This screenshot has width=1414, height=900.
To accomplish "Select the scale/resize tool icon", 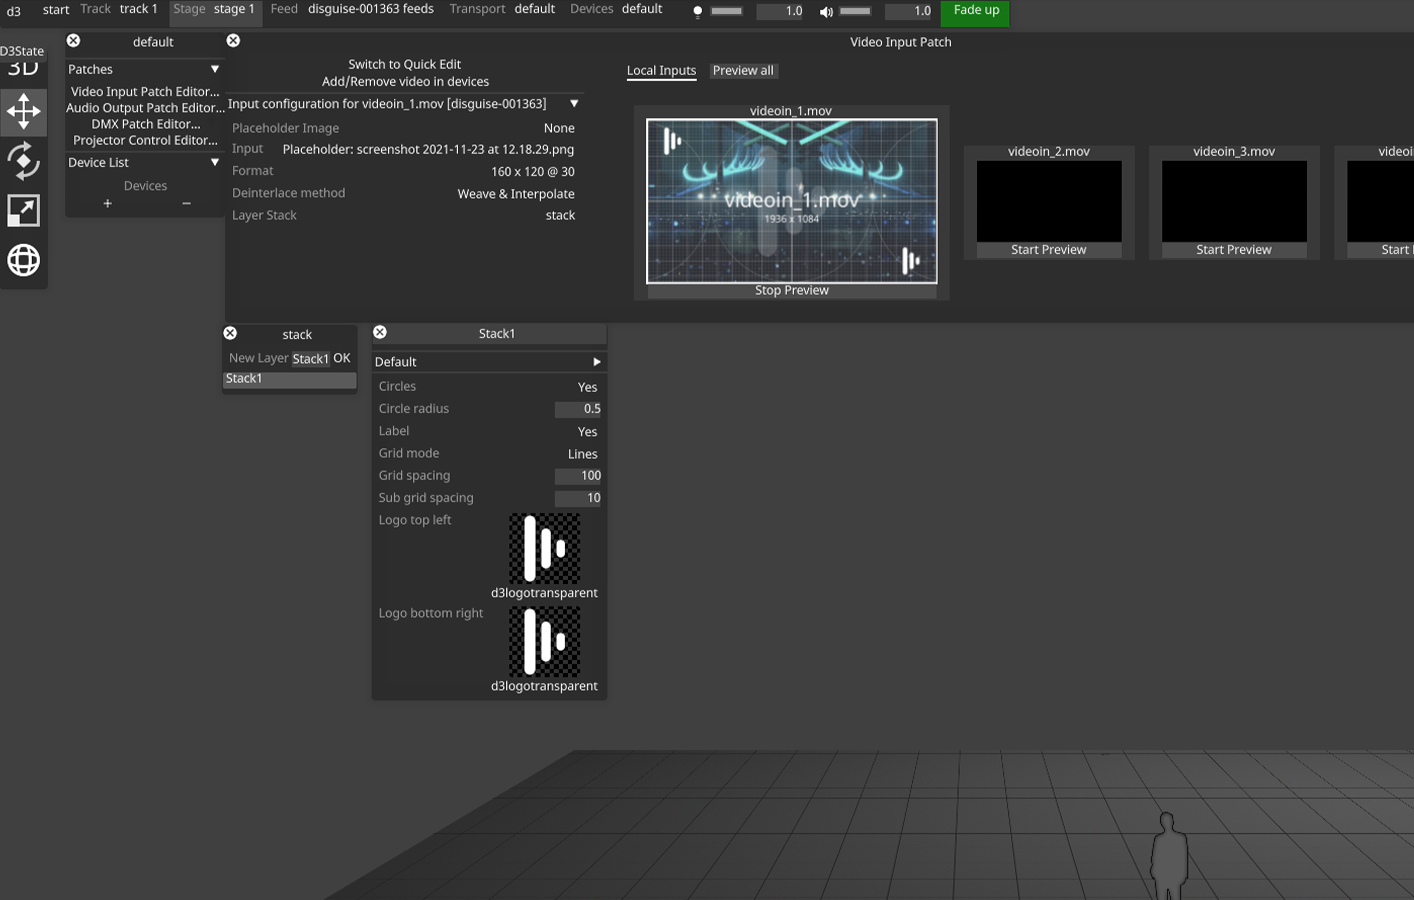I will tap(23, 211).
